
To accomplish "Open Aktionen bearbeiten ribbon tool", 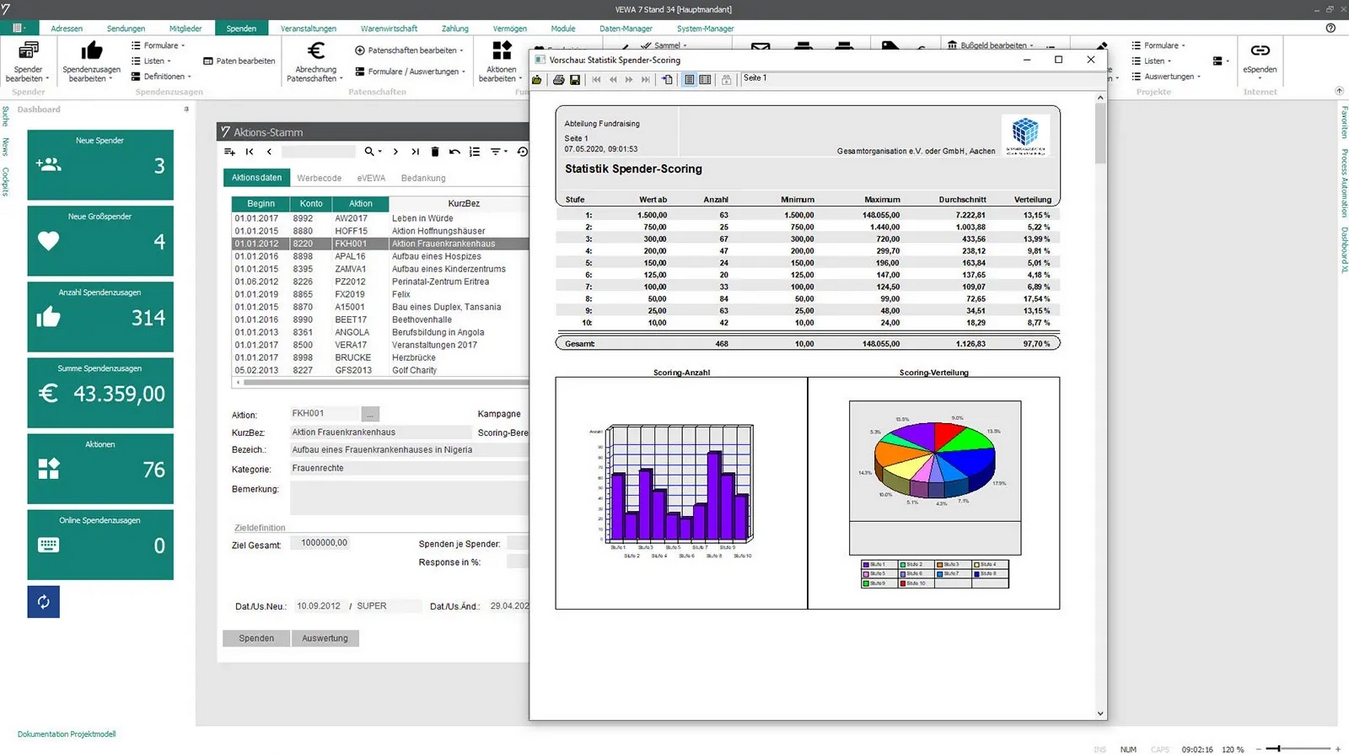I will pos(501,61).
